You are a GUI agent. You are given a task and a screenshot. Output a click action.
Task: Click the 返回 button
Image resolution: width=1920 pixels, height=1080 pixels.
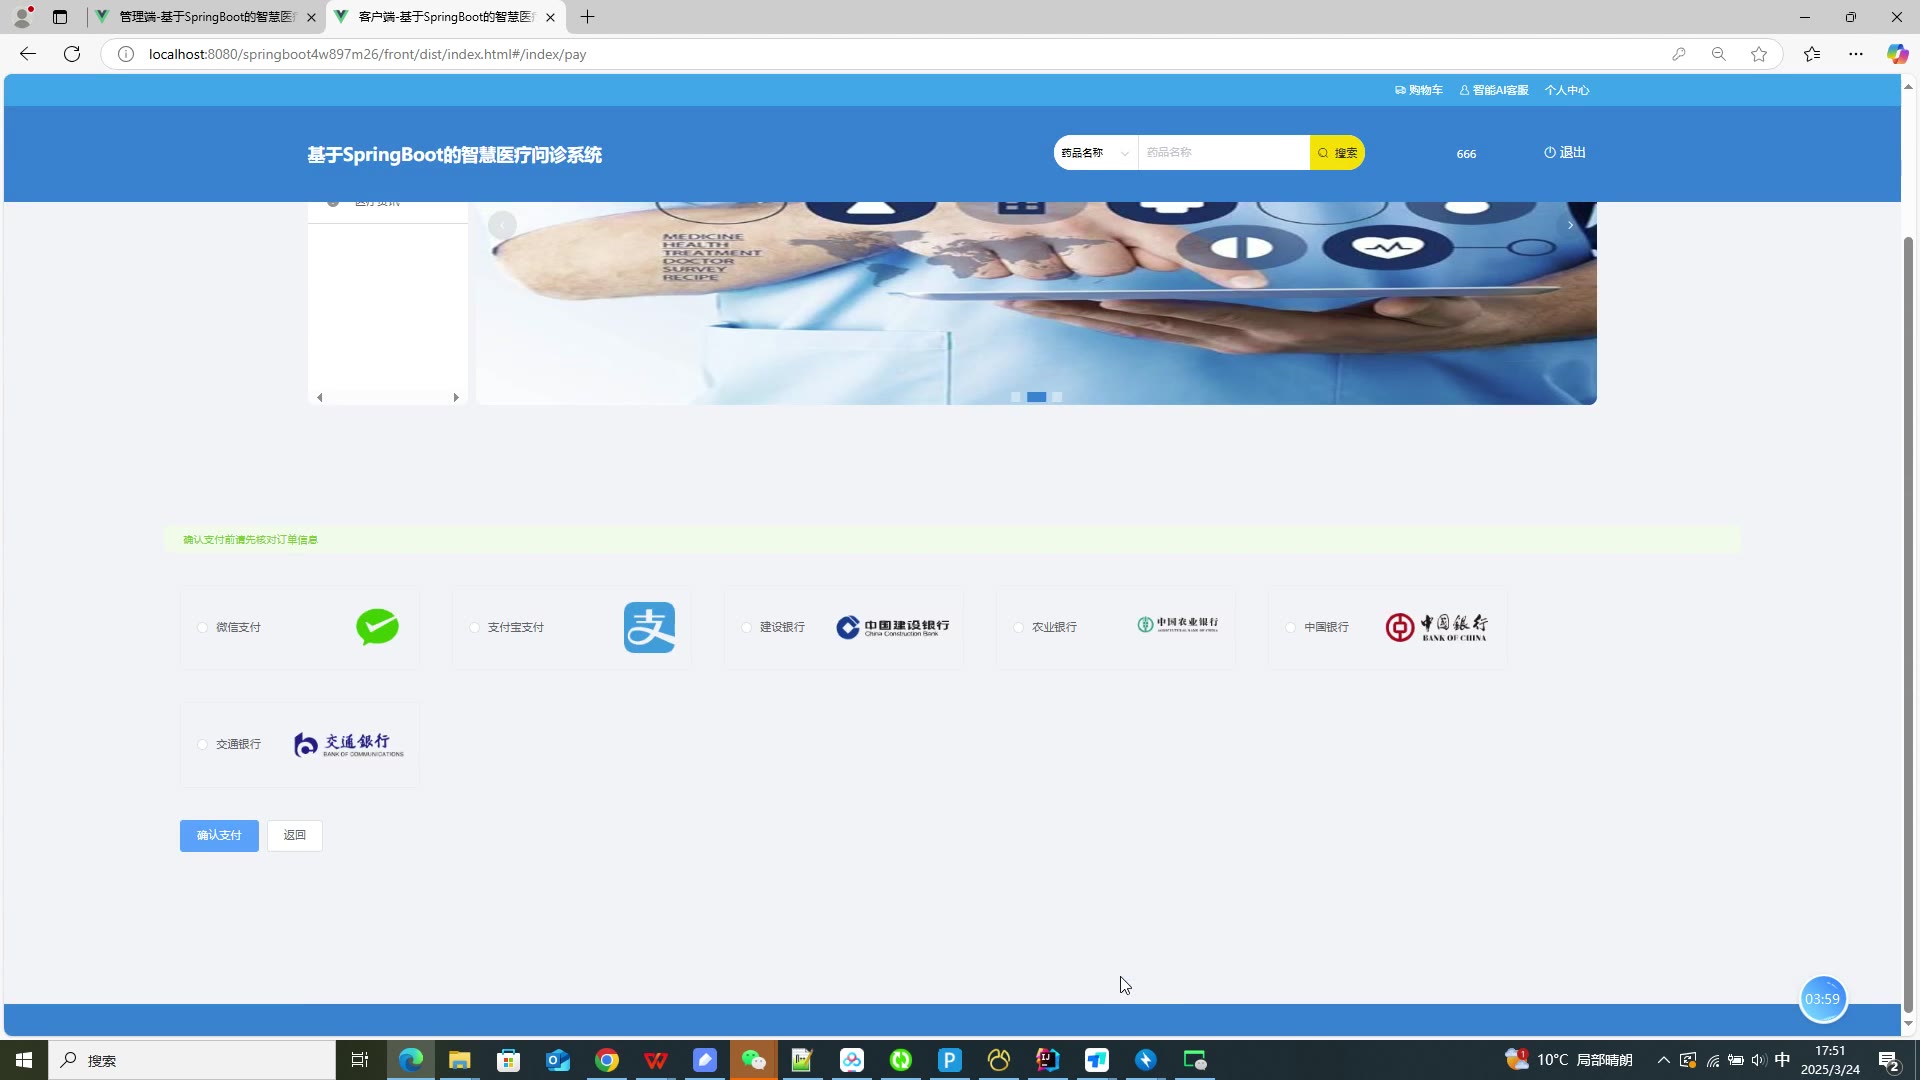tap(294, 835)
